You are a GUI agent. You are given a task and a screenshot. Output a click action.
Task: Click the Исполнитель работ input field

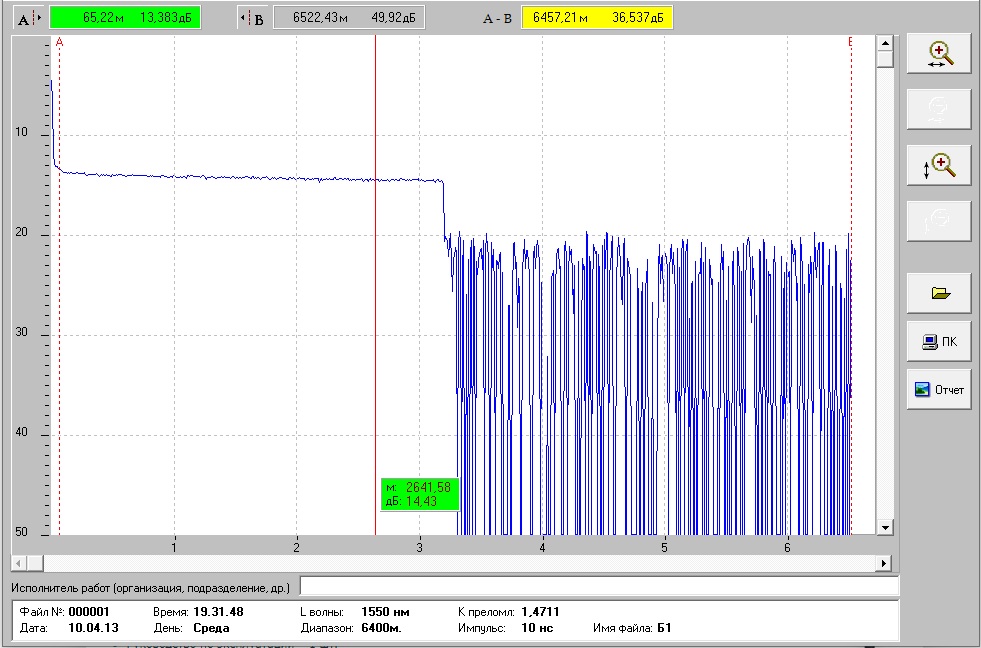(599, 587)
